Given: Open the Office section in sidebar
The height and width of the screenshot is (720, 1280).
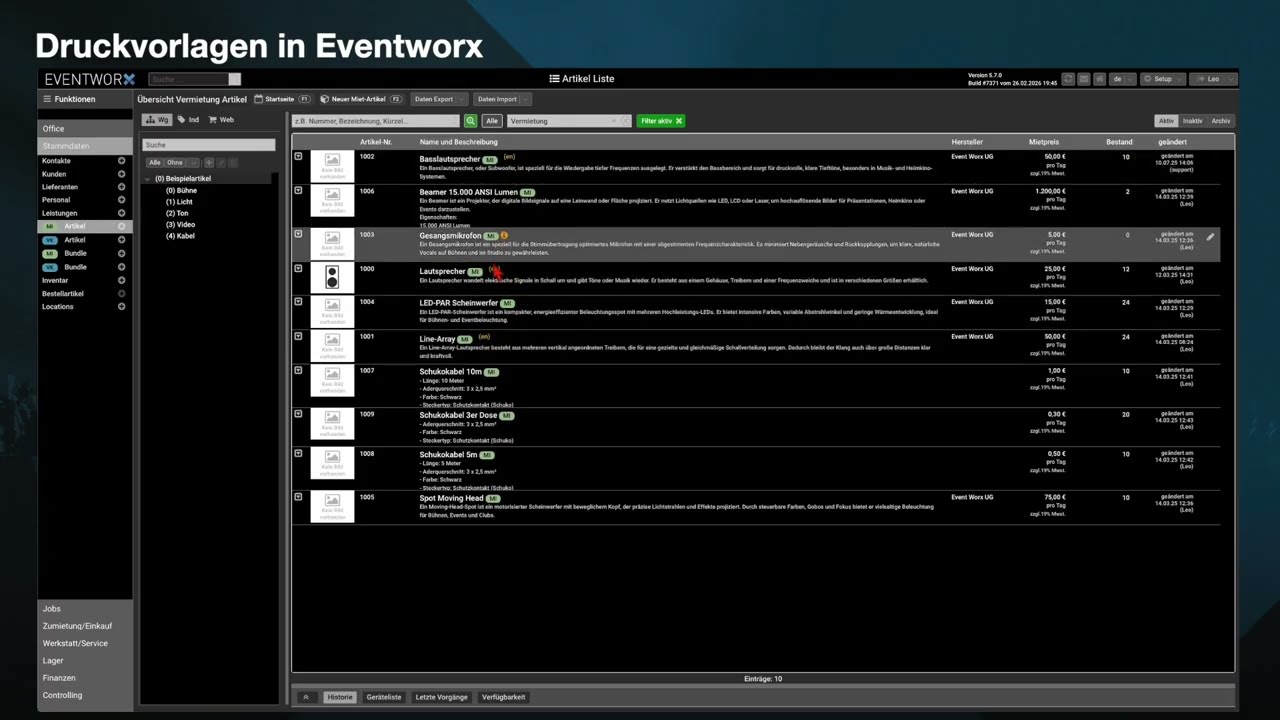Looking at the screenshot, I should tap(85, 129).
